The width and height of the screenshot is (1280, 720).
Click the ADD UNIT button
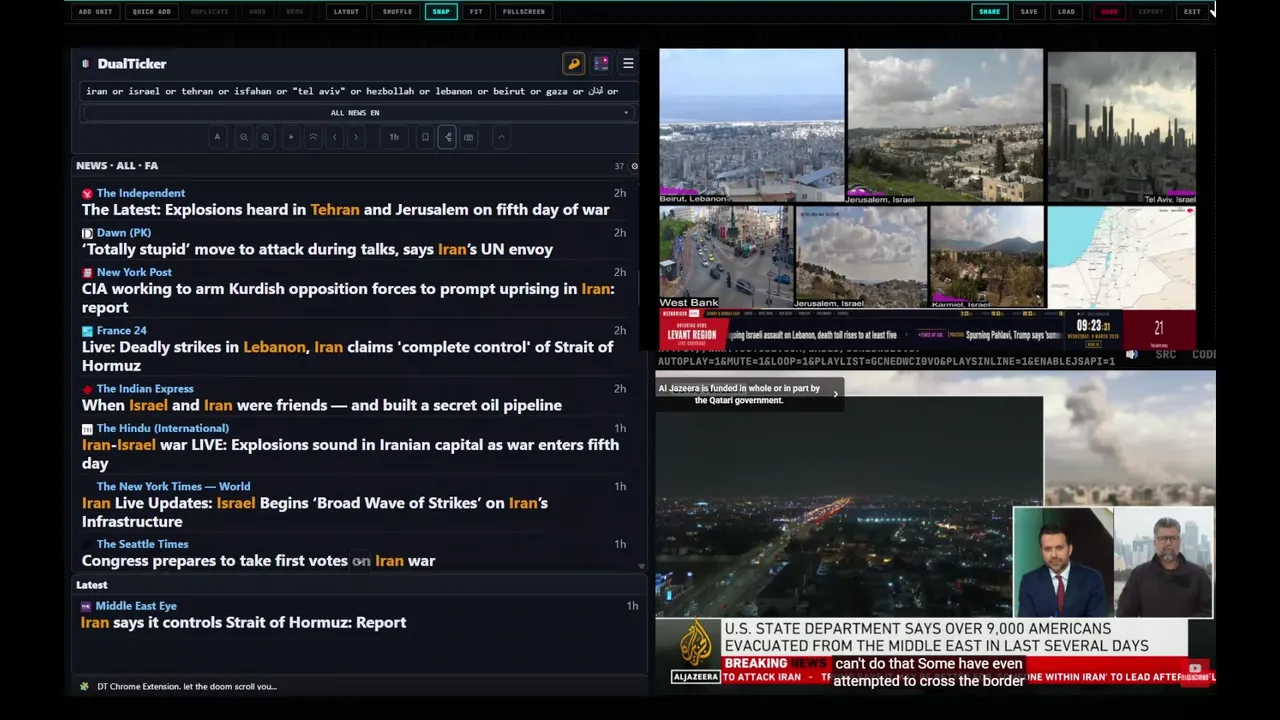tap(95, 12)
